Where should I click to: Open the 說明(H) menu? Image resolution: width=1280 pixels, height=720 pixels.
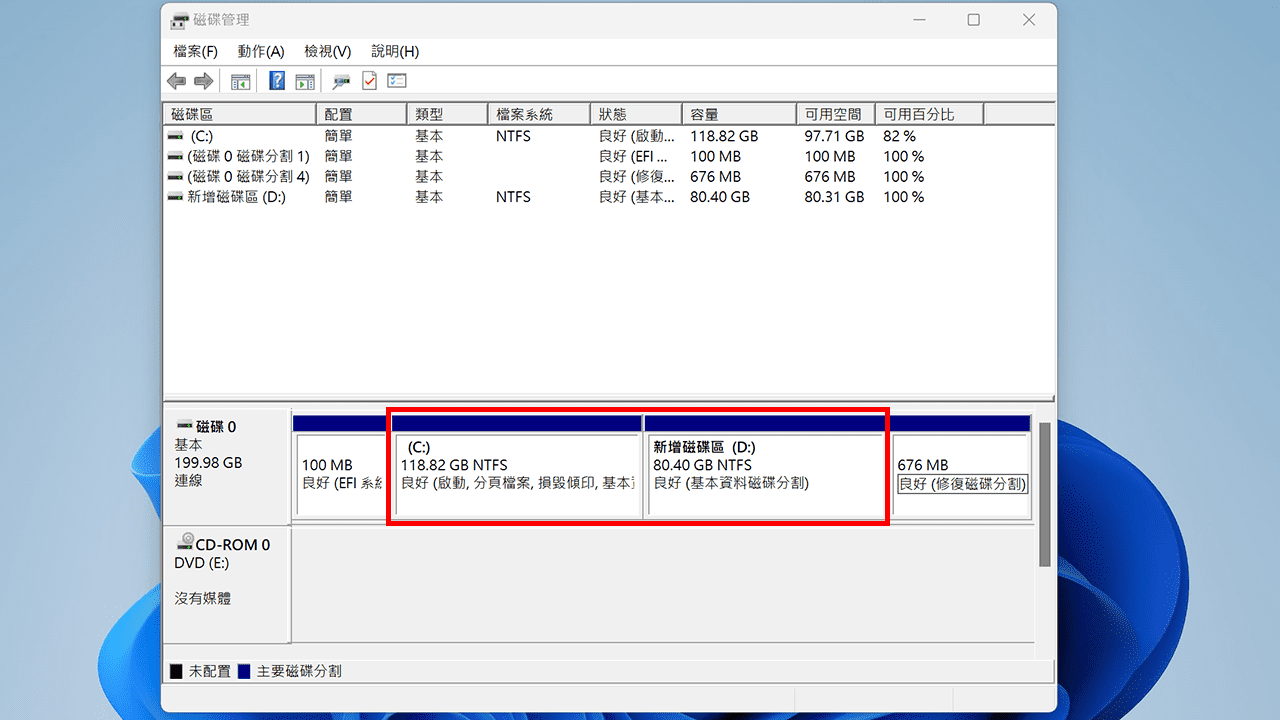[394, 51]
